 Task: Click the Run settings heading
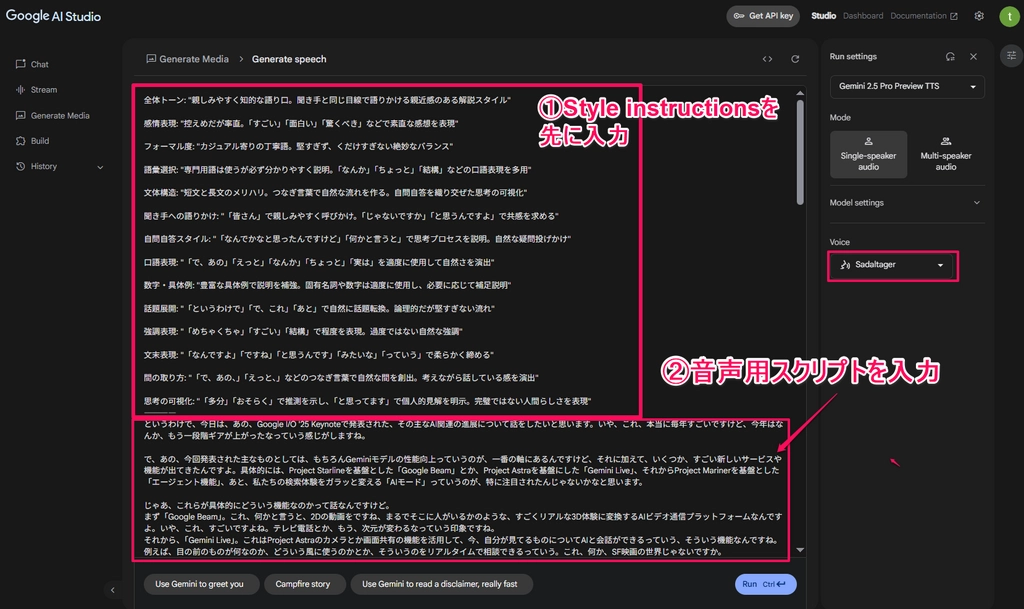pyautogui.click(x=853, y=57)
